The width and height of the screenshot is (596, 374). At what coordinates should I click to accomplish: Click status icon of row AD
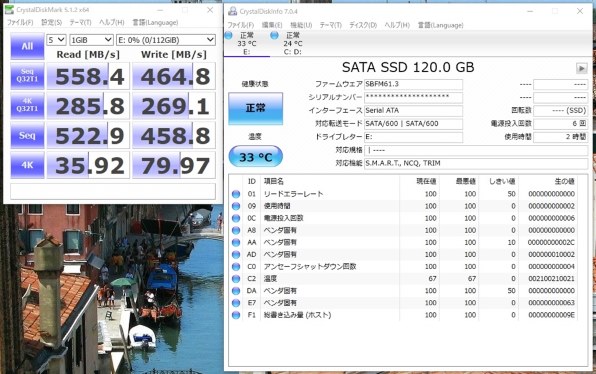[x=236, y=254]
